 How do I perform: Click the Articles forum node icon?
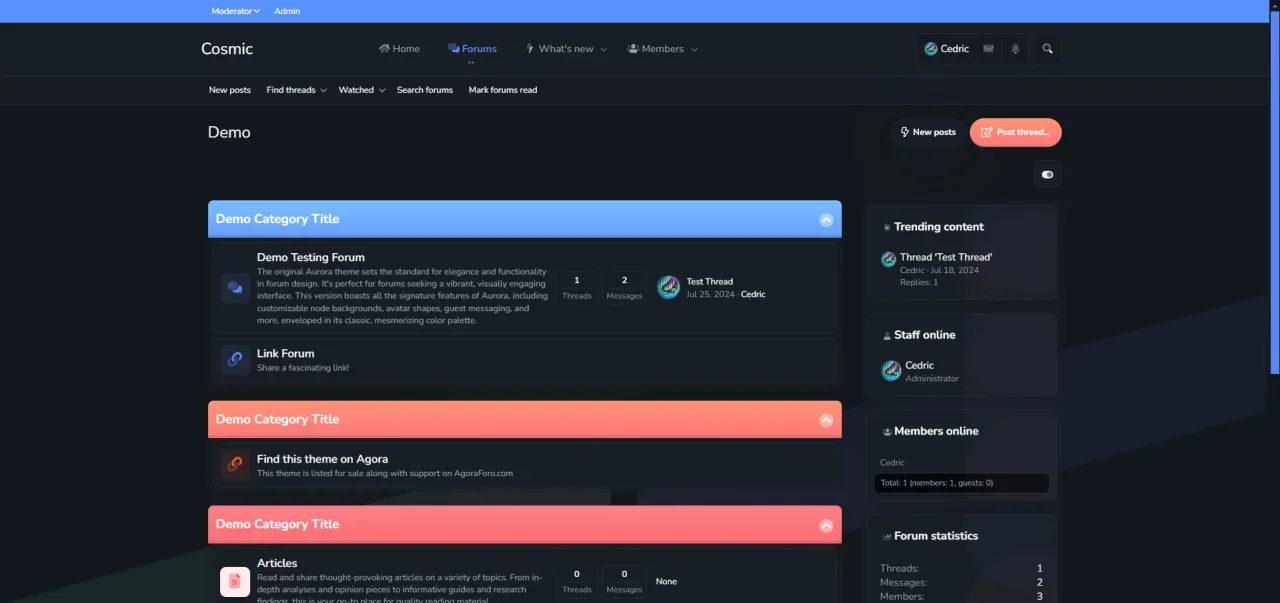tap(235, 581)
